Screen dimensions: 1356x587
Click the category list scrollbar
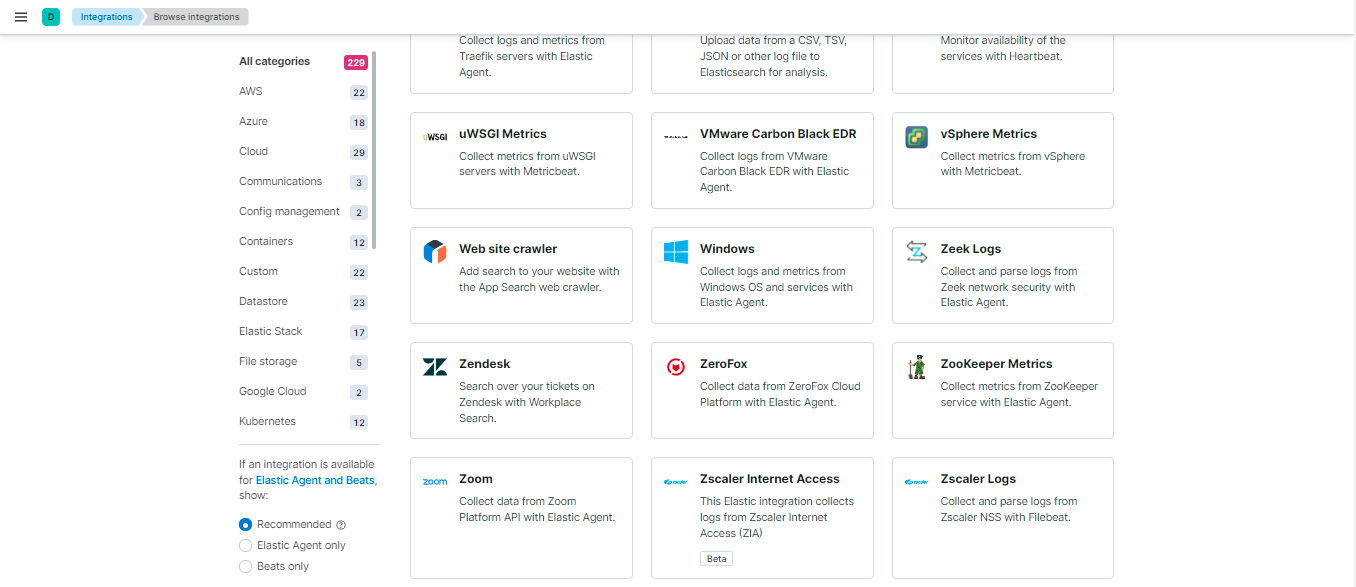click(x=374, y=150)
